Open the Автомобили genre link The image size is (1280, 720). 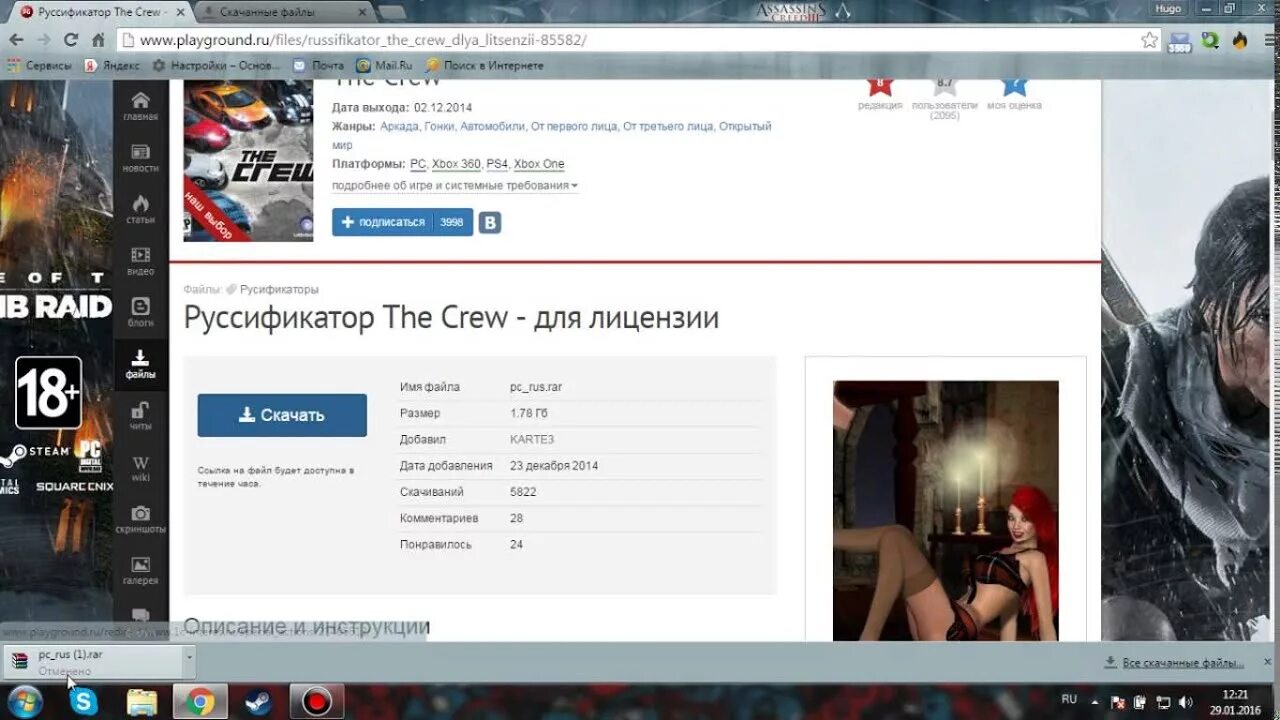(x=492, y=126)
